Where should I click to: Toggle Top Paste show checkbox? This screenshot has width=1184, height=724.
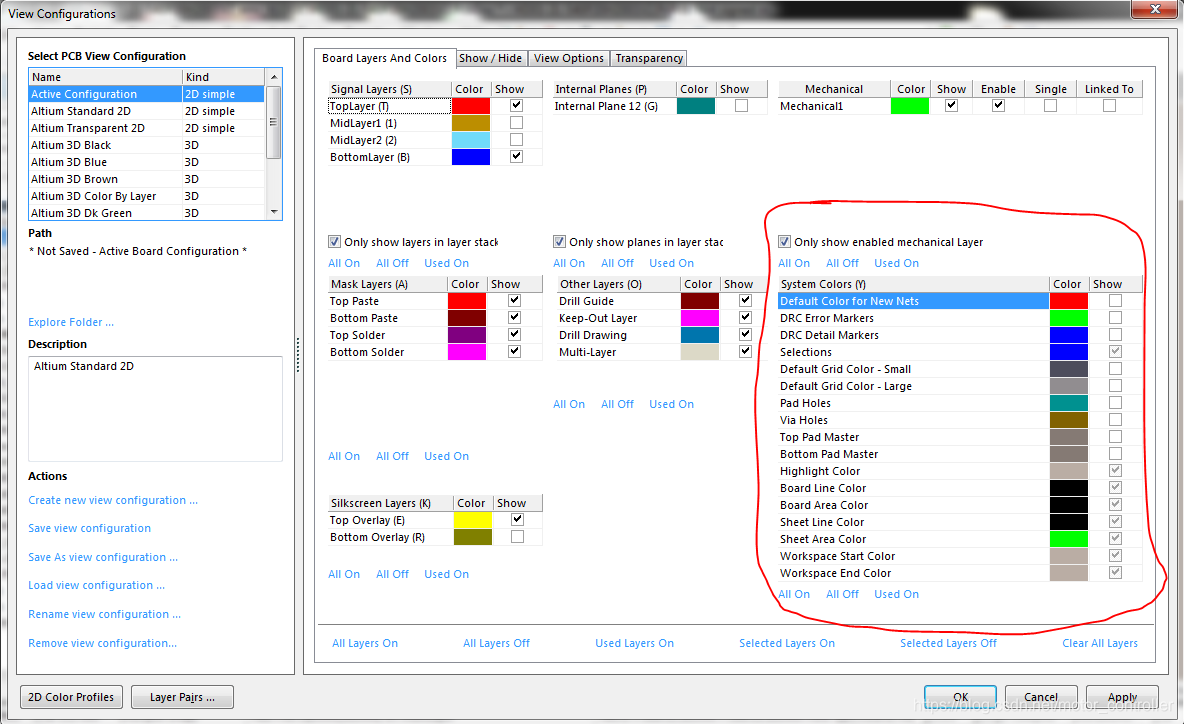(514, 300)
